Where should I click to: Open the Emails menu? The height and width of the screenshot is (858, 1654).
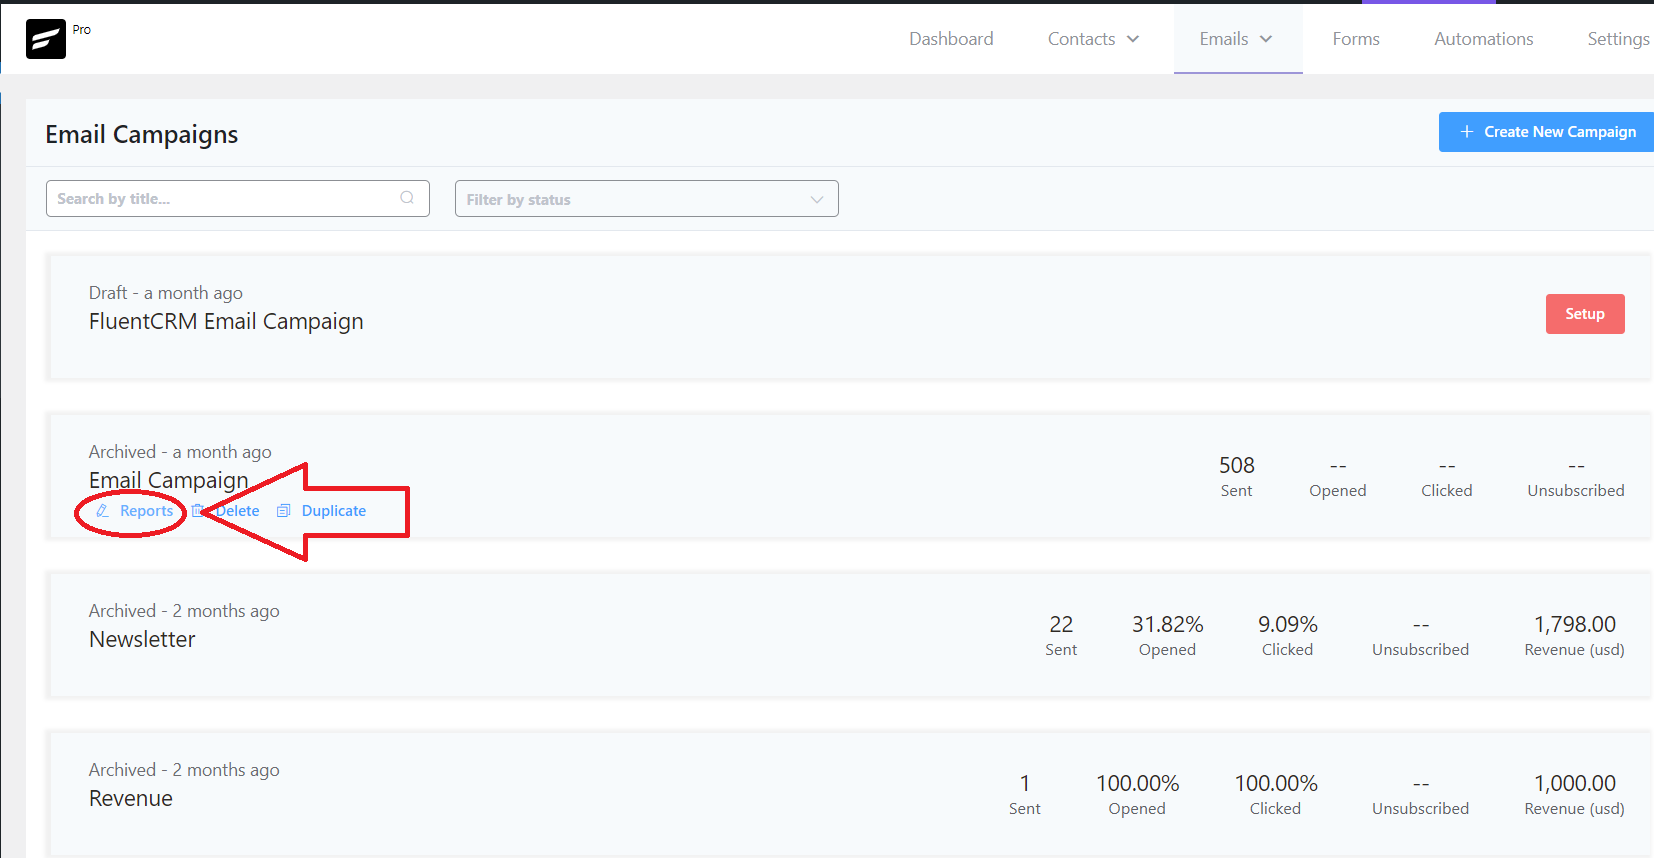(x=1237, y=39)
